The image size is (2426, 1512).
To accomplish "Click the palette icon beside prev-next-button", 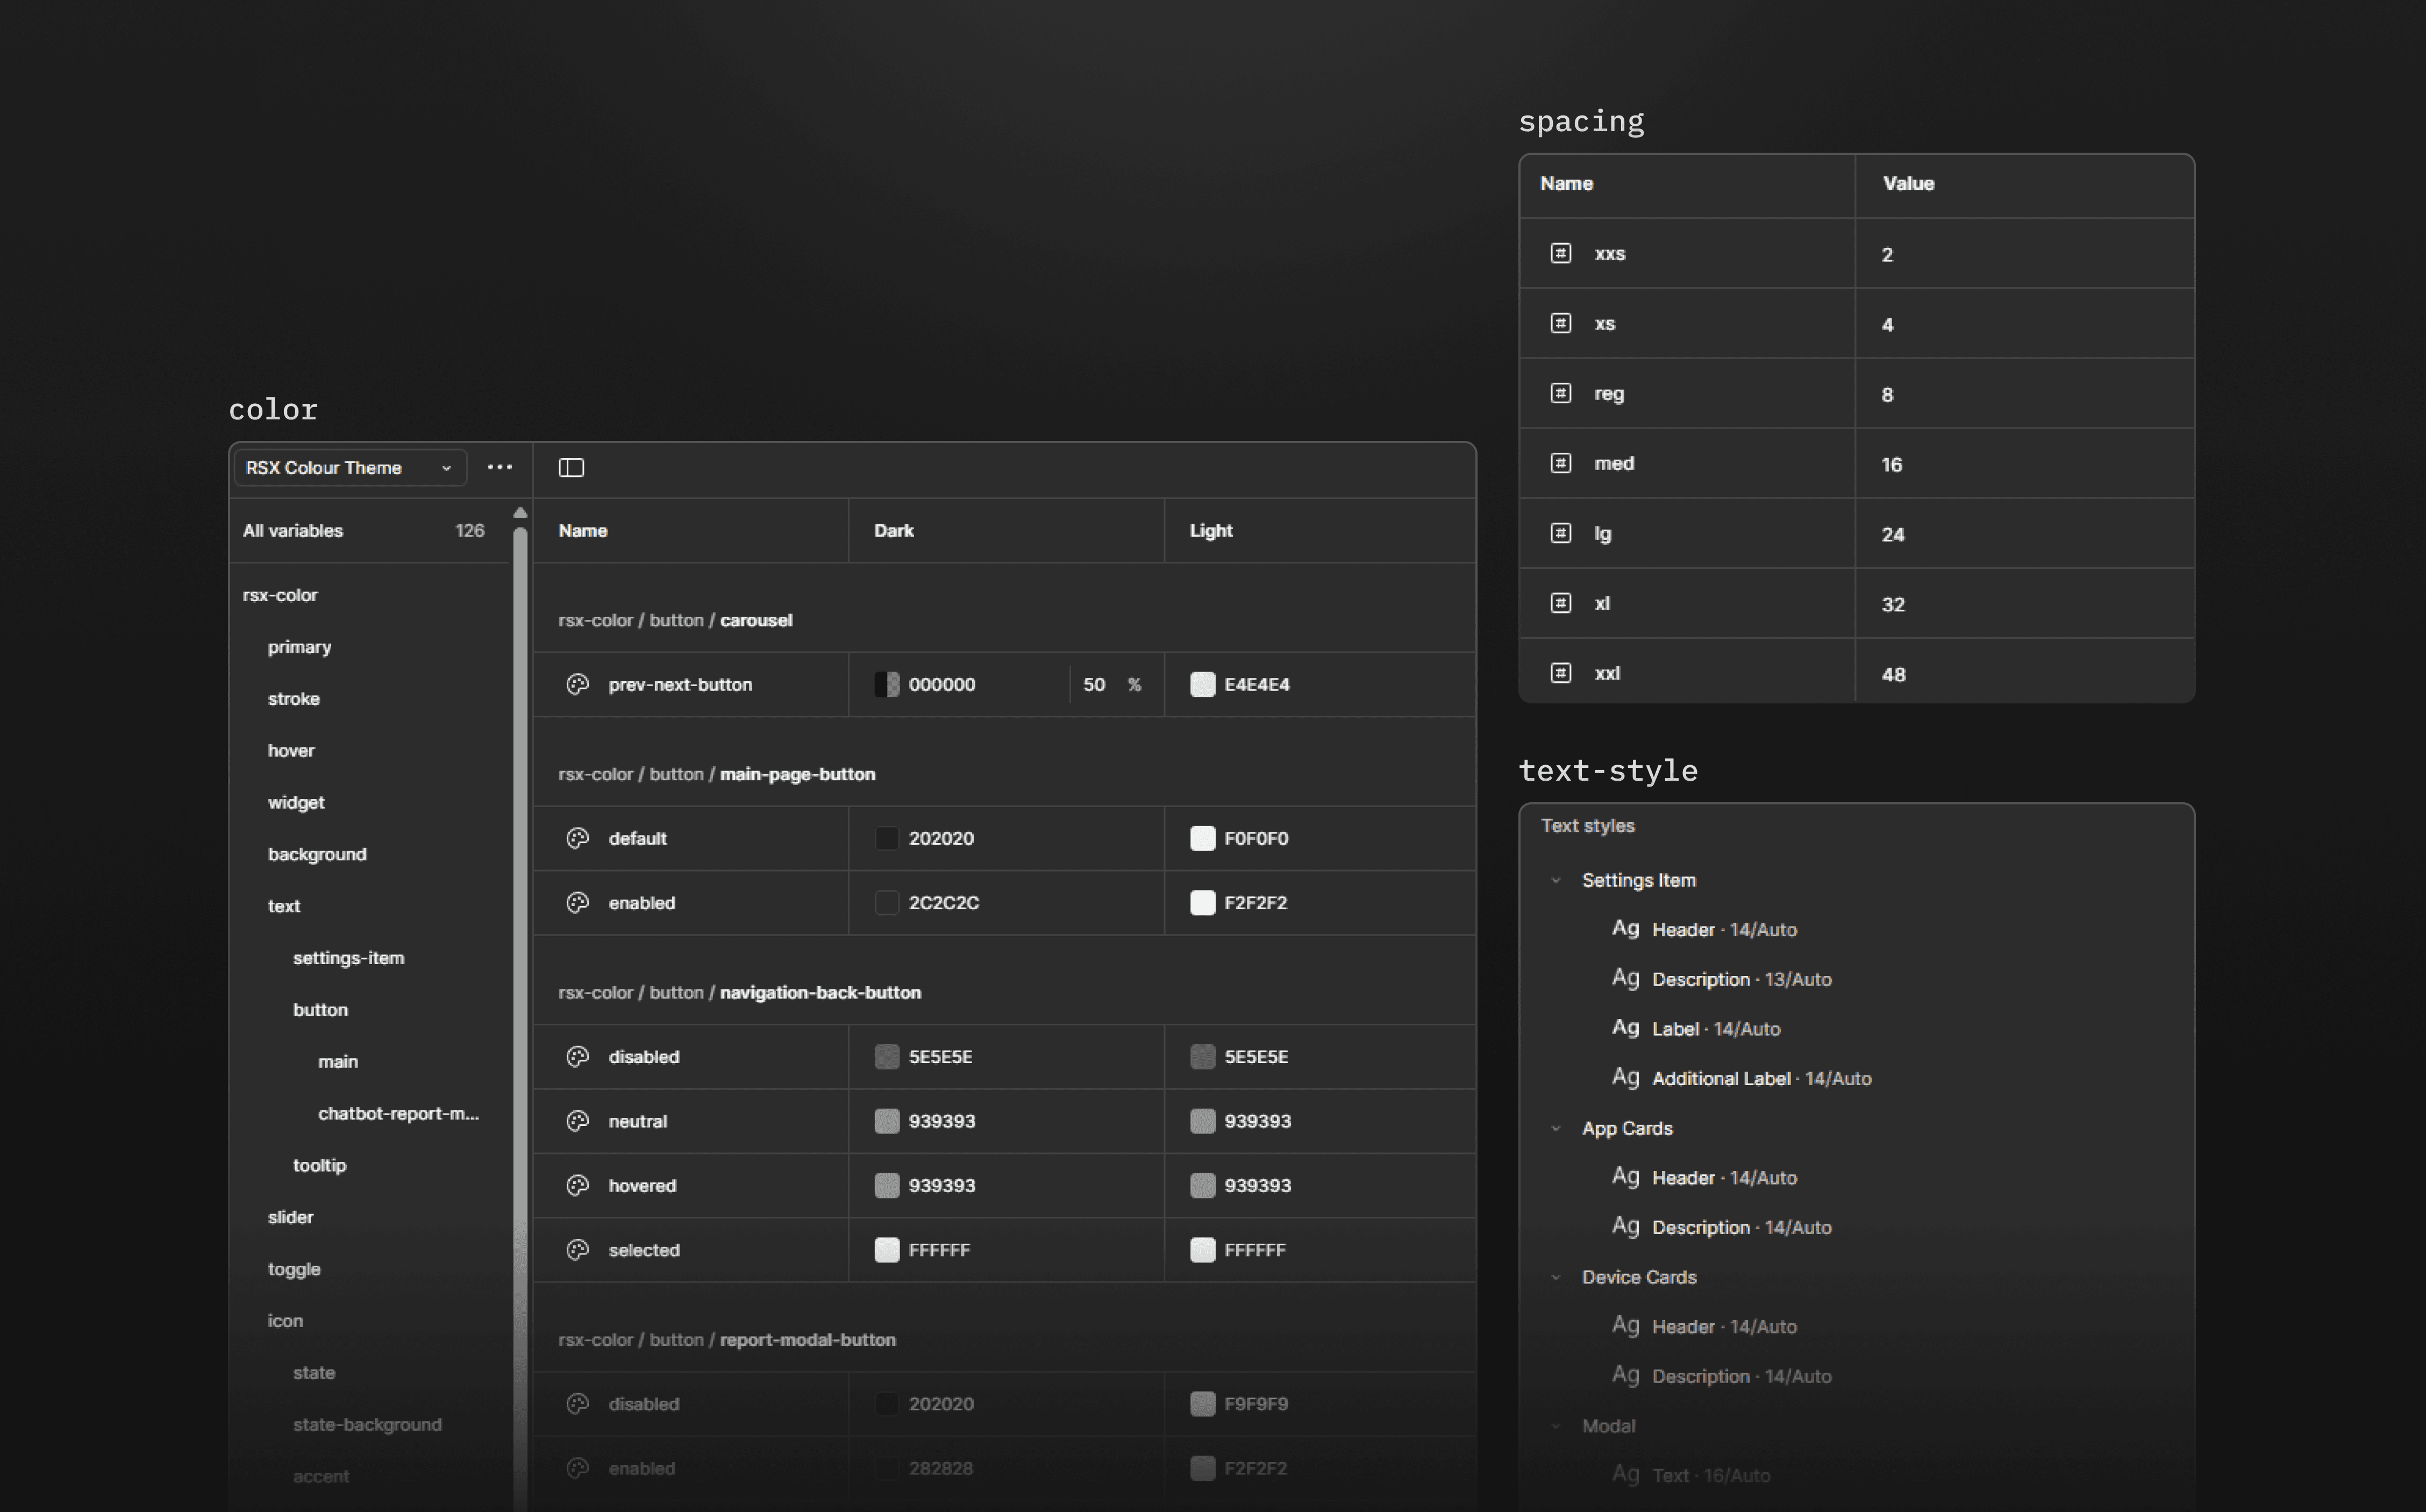I will point(578,685).
